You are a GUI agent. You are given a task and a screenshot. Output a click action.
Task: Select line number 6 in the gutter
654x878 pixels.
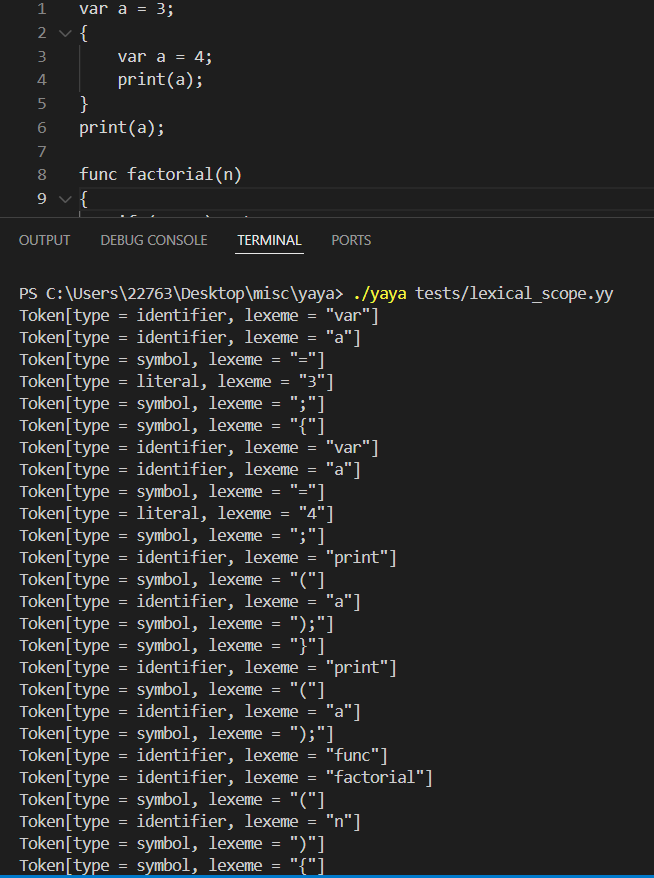[41, 128]
